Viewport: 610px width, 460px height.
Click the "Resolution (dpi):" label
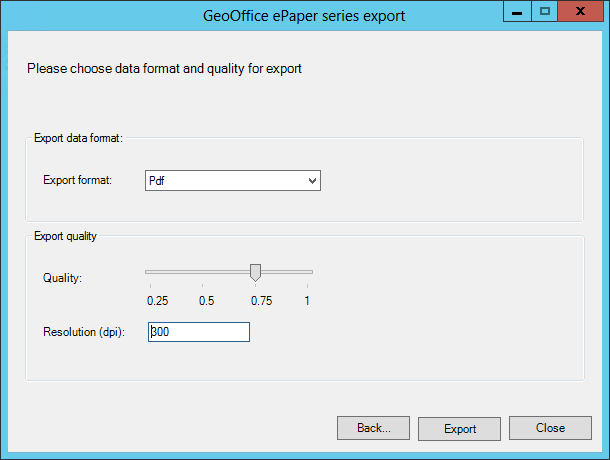tap(83, 332)
